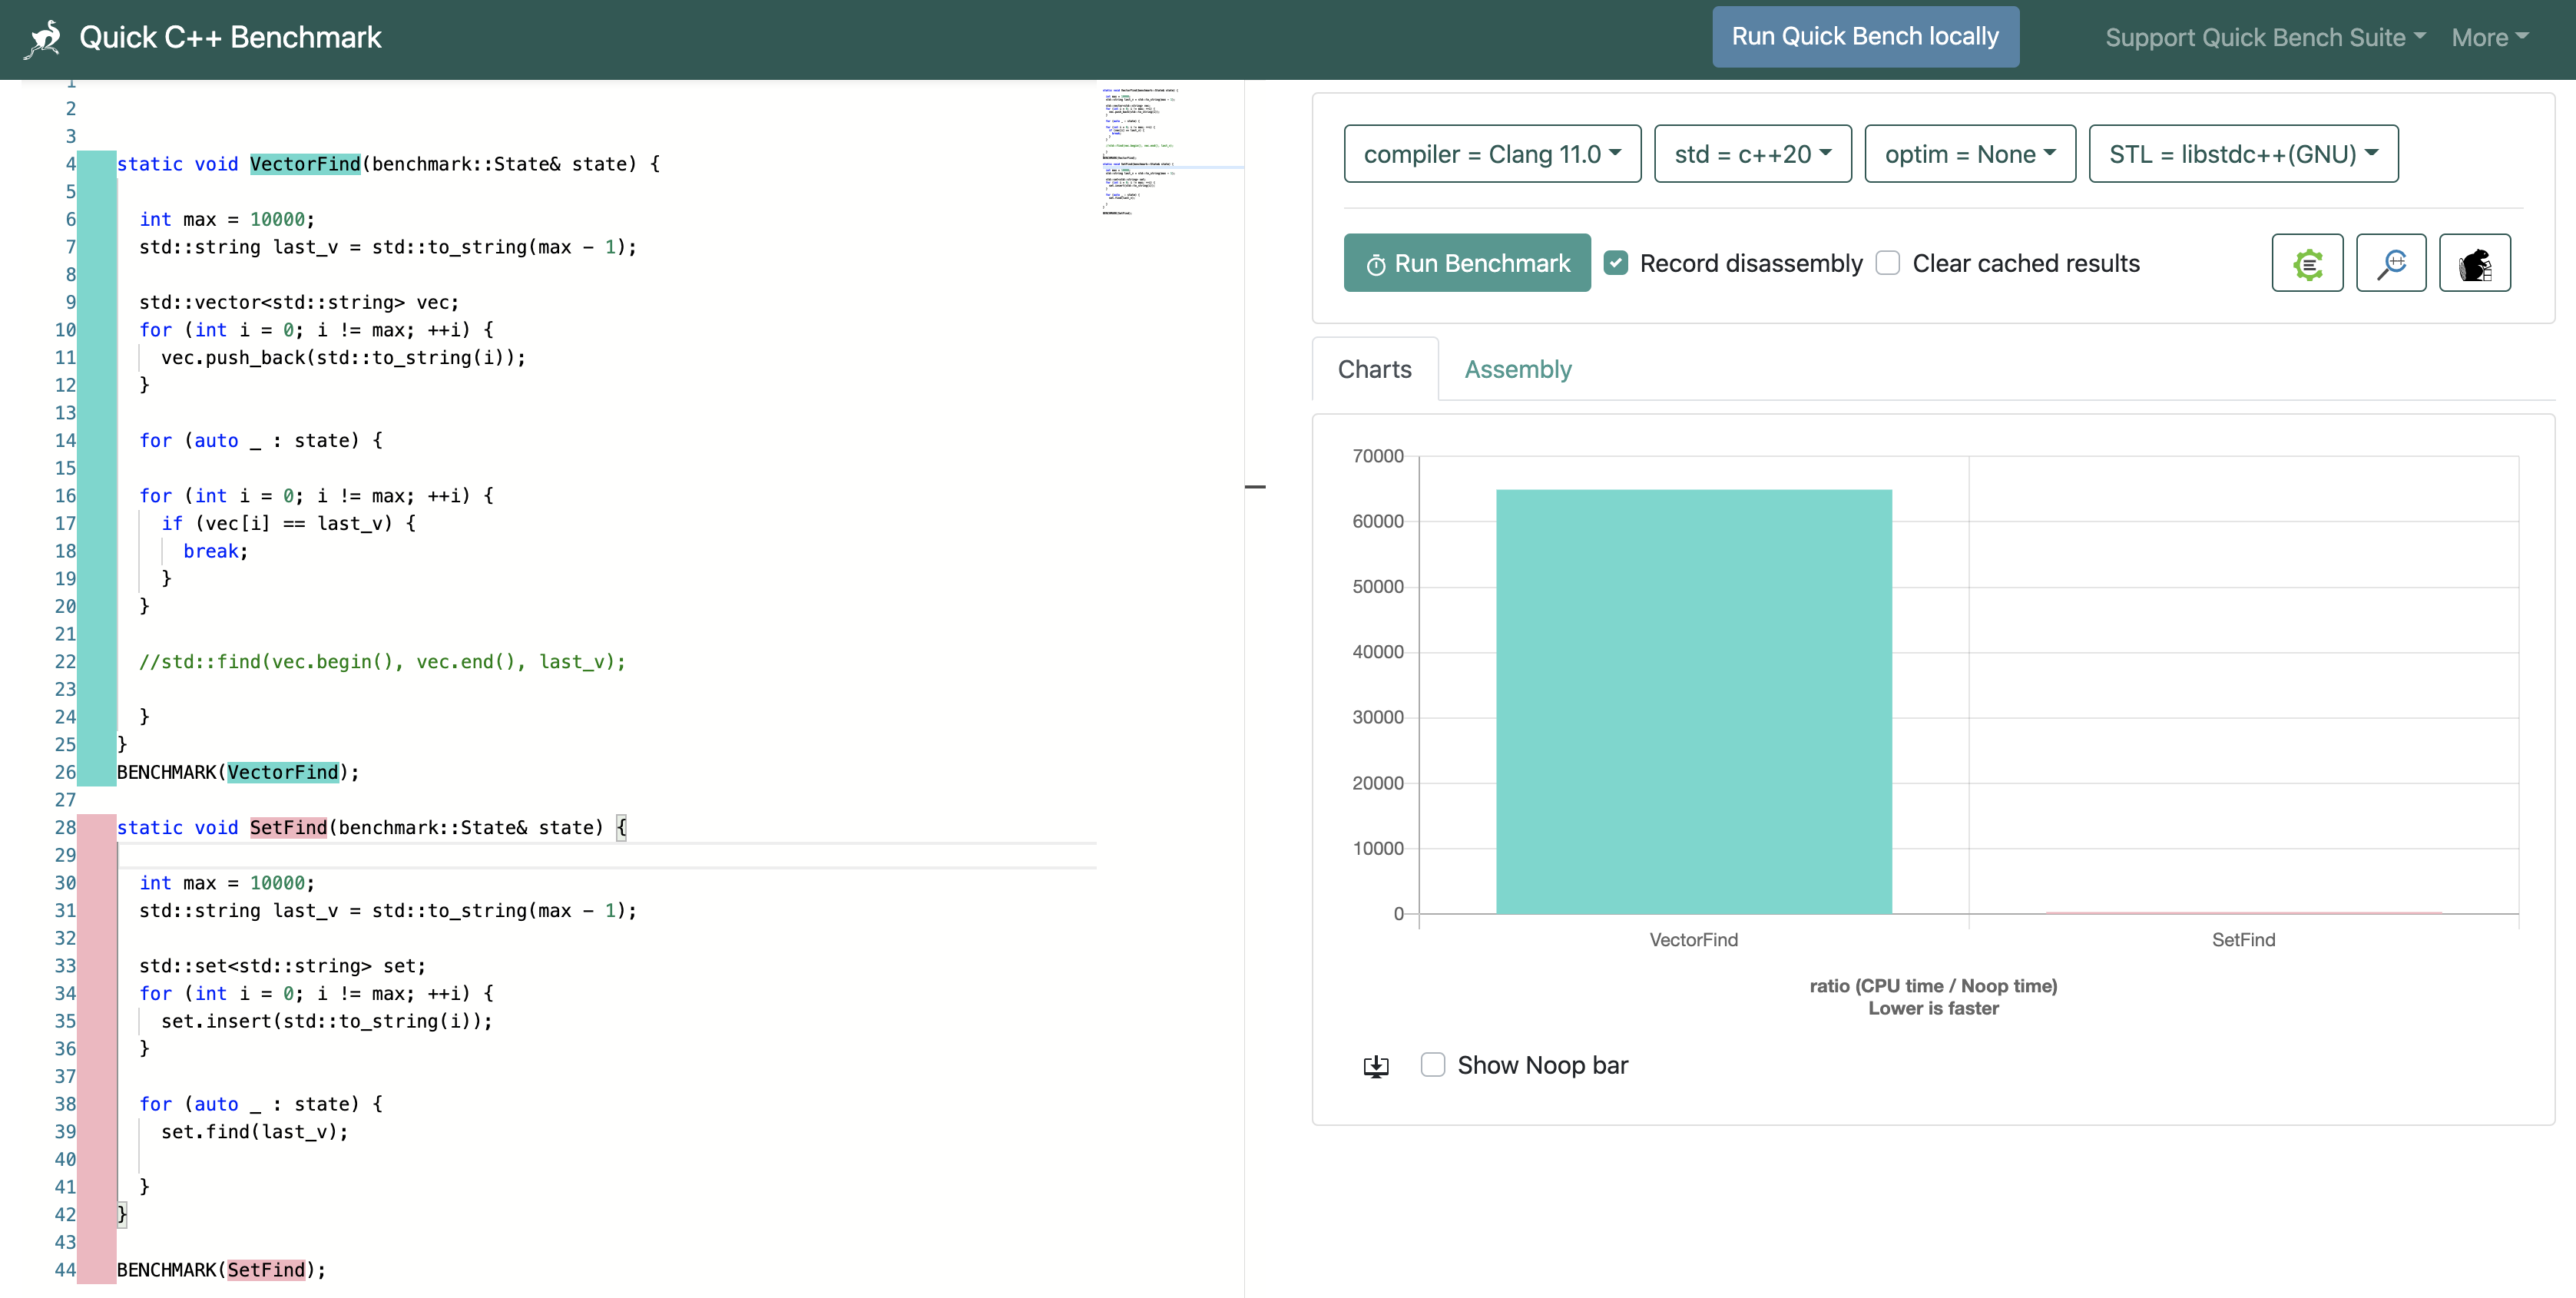This screenshot has height=1298, width=2576.
Task: Click the highlighted SetFind function name on line 28
Action: click(x=288, y=827)
